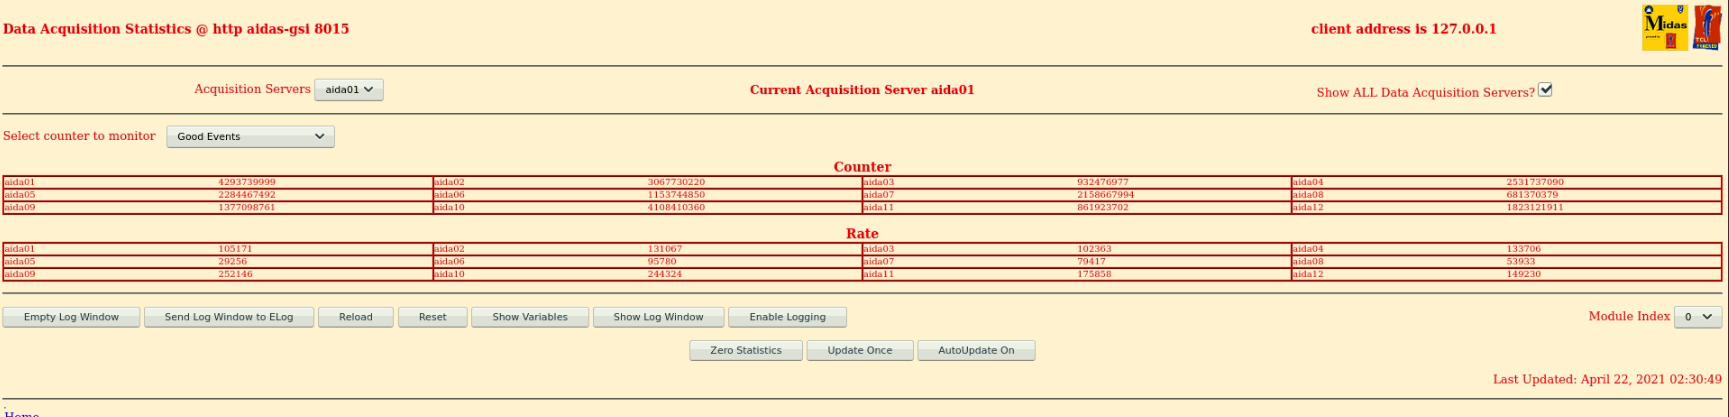Click Enable Logging button
The height and width of the screenshot is (417, 1729).
click(x=787, y=317)
